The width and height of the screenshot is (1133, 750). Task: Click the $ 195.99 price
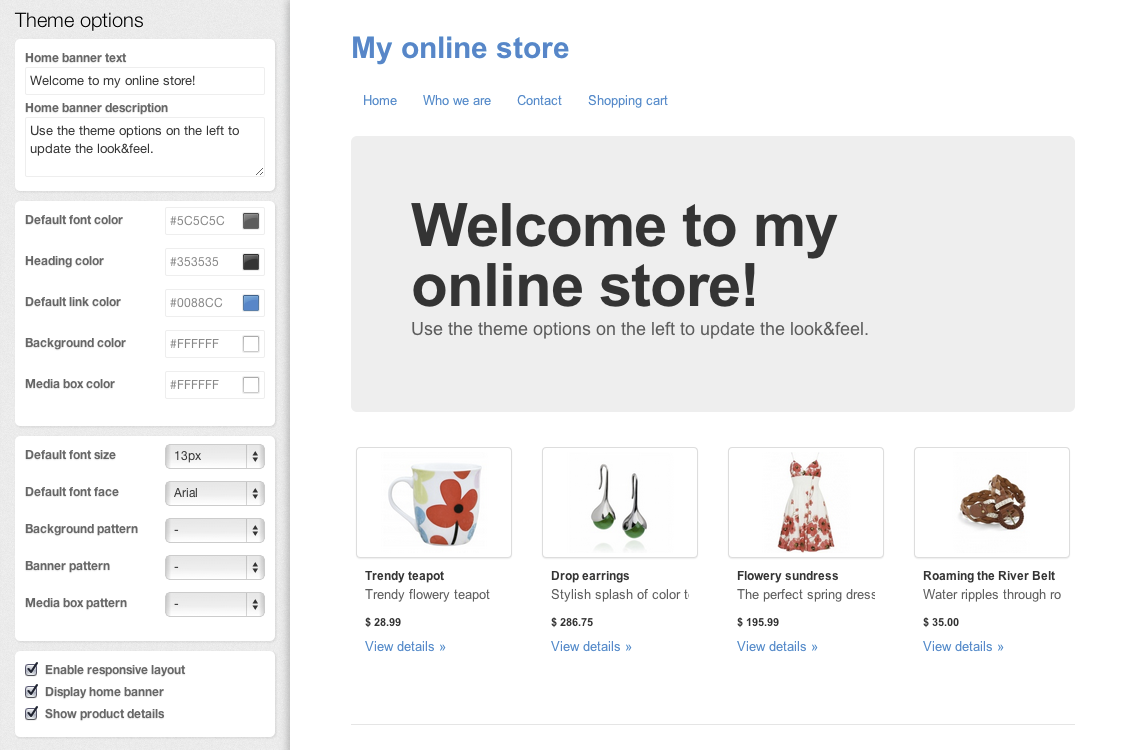click(x=758, y=622)
